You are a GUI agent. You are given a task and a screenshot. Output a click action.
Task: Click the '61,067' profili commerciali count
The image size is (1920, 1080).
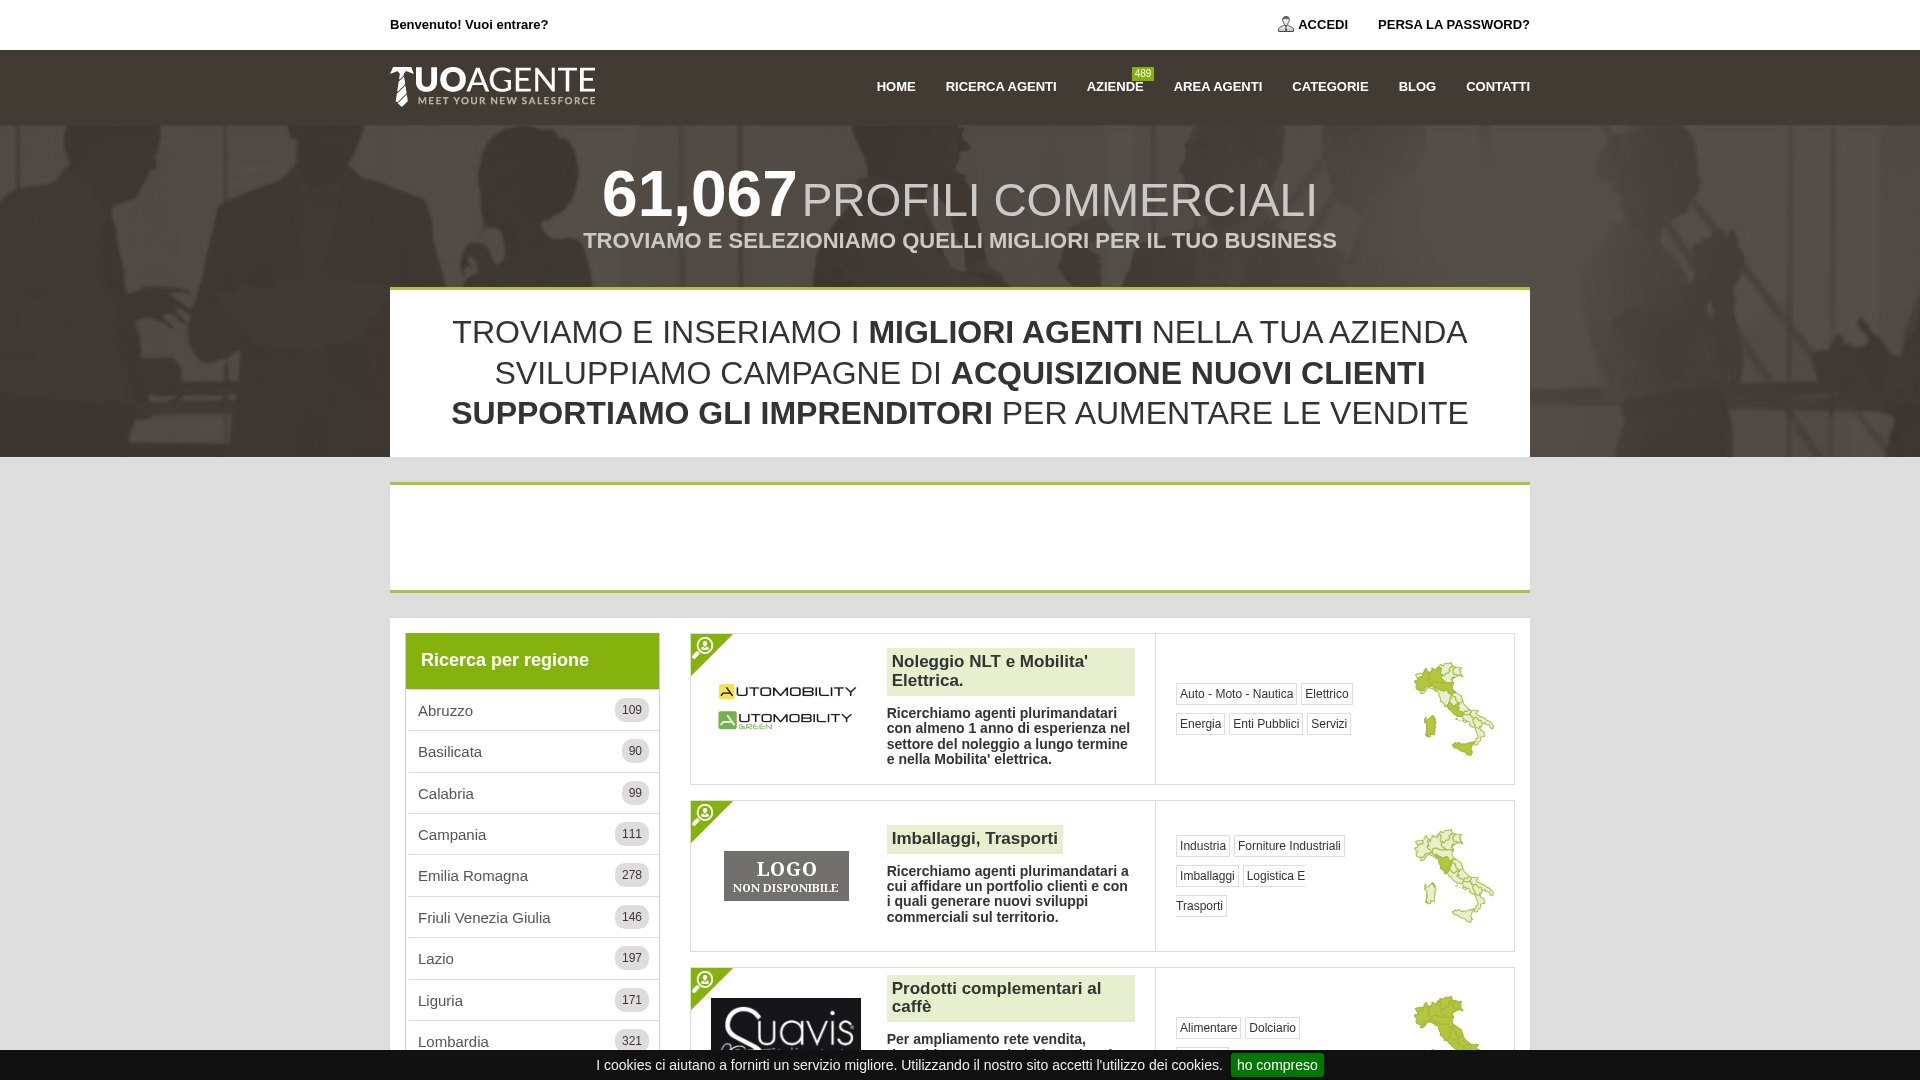click(x=700, y=194)
